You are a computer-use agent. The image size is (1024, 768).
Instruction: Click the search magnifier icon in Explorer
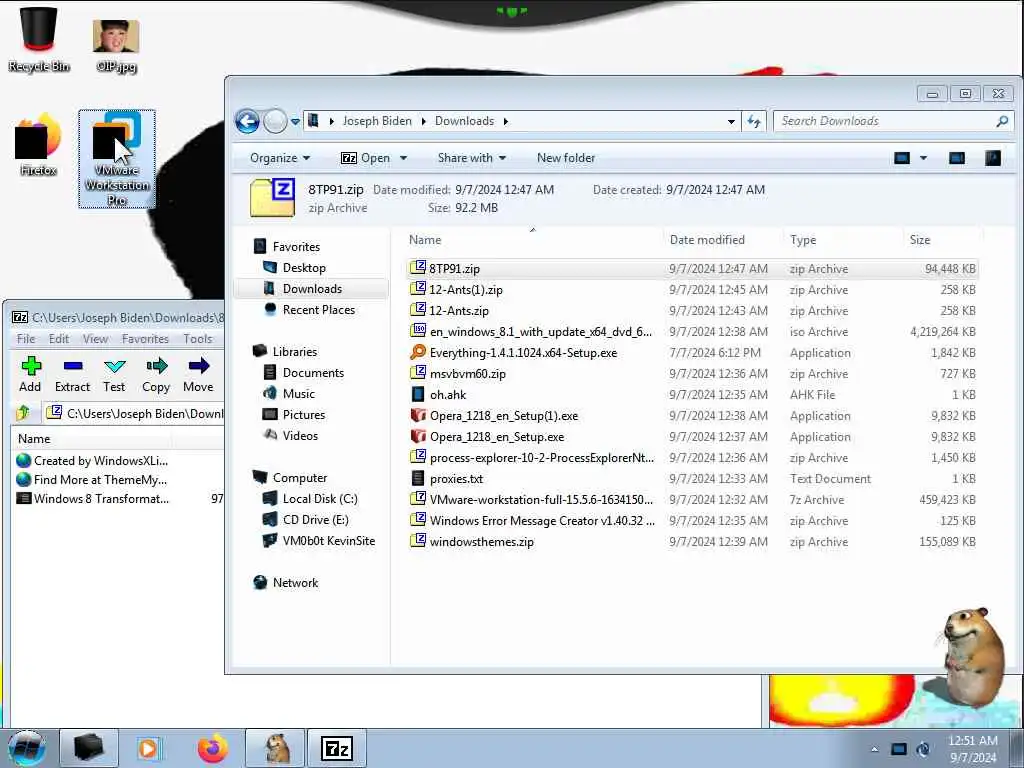coord(1002,121)
